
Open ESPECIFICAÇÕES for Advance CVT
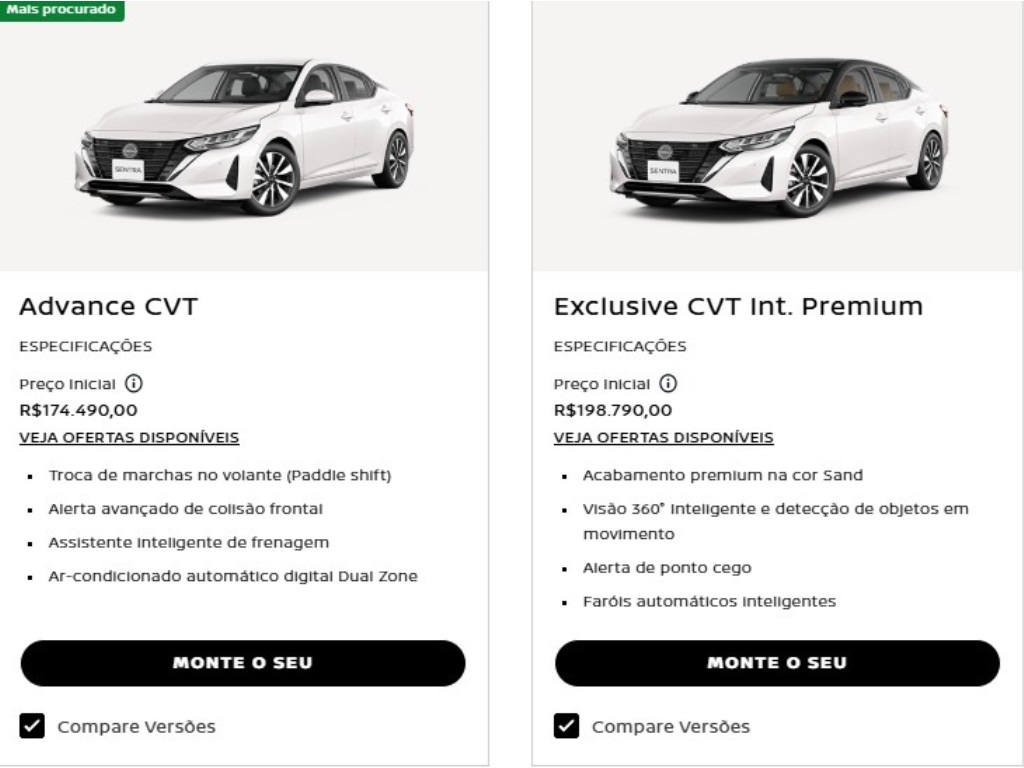(x=86, y=346)
